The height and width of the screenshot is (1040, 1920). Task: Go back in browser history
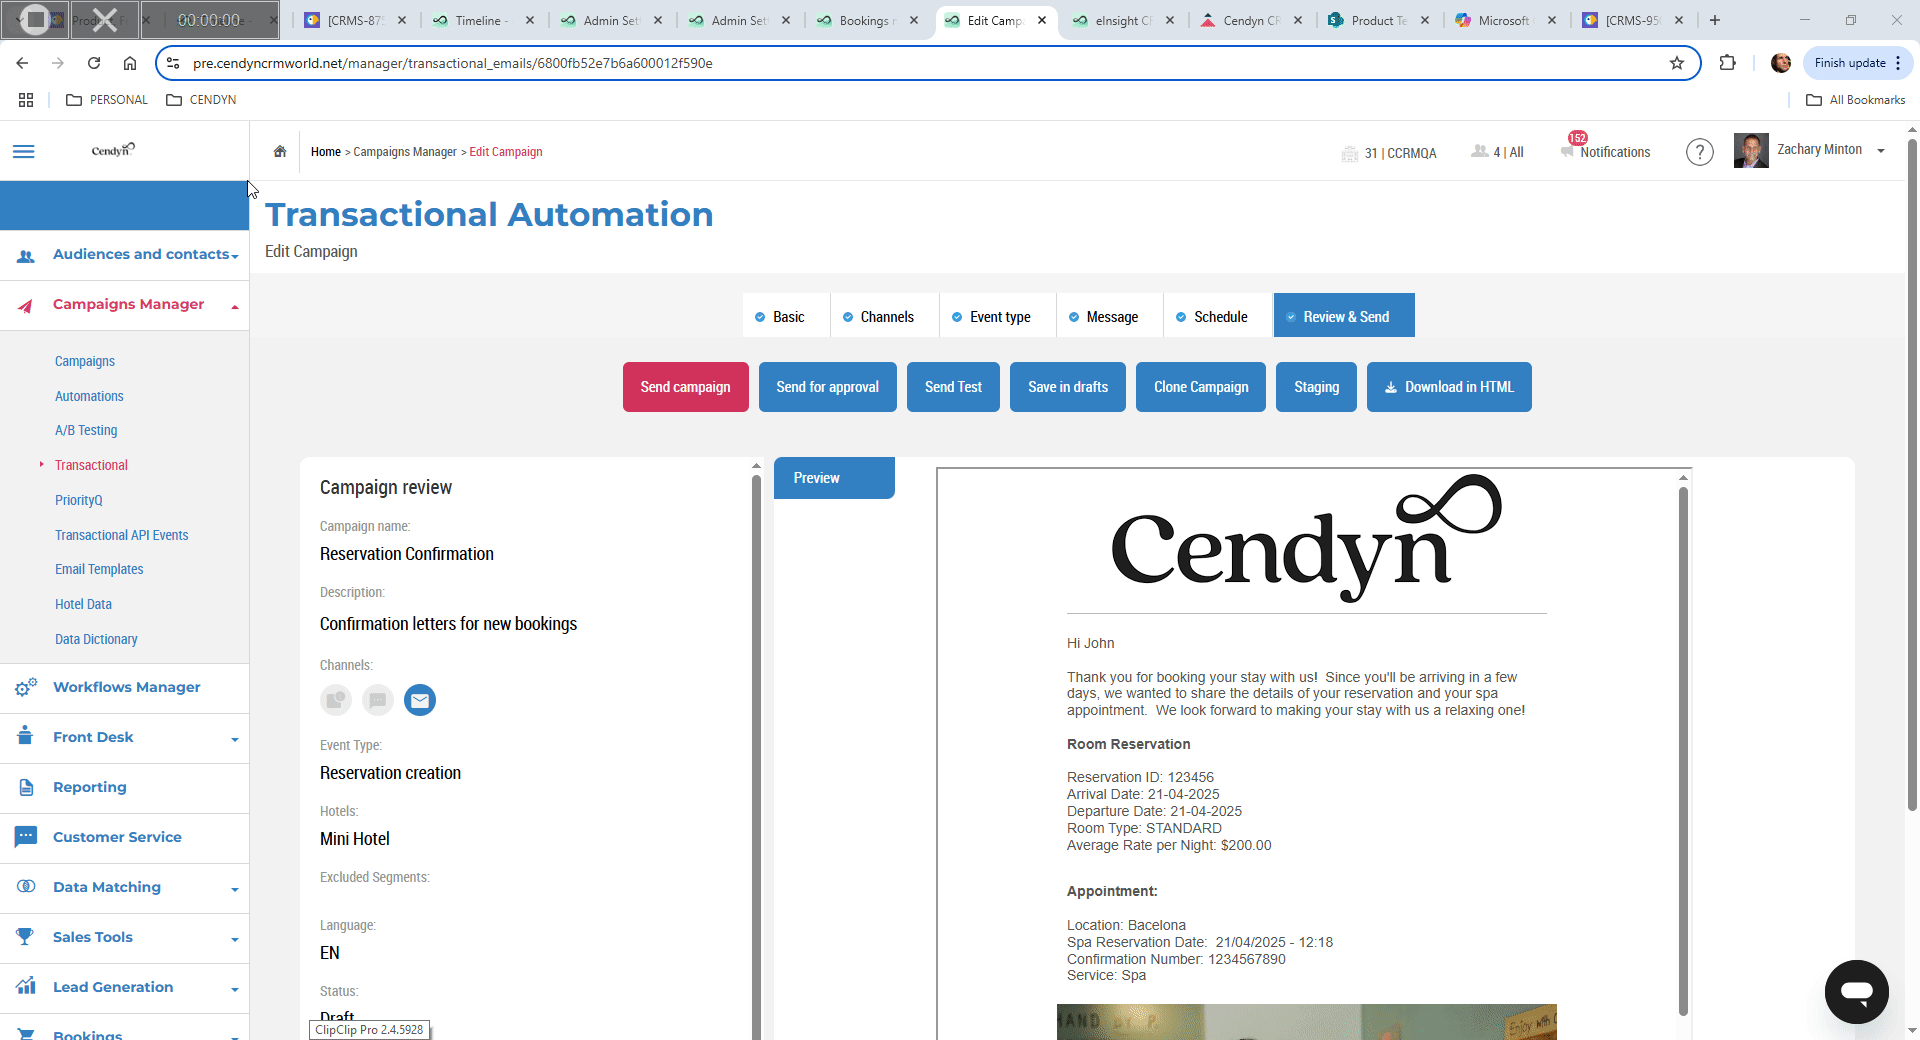(x=22, y=63)
